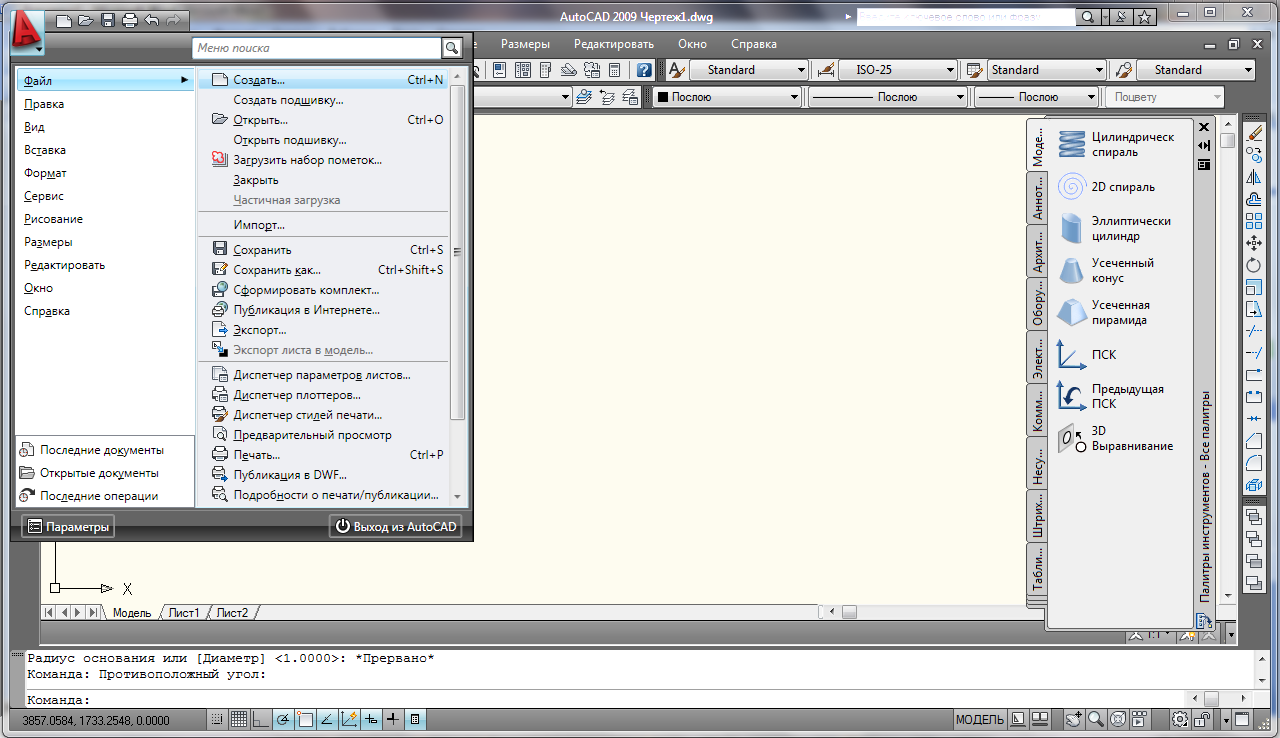Select the Rotate tool
Viewport: 1280px width, 738px height.
point(1254,265)
